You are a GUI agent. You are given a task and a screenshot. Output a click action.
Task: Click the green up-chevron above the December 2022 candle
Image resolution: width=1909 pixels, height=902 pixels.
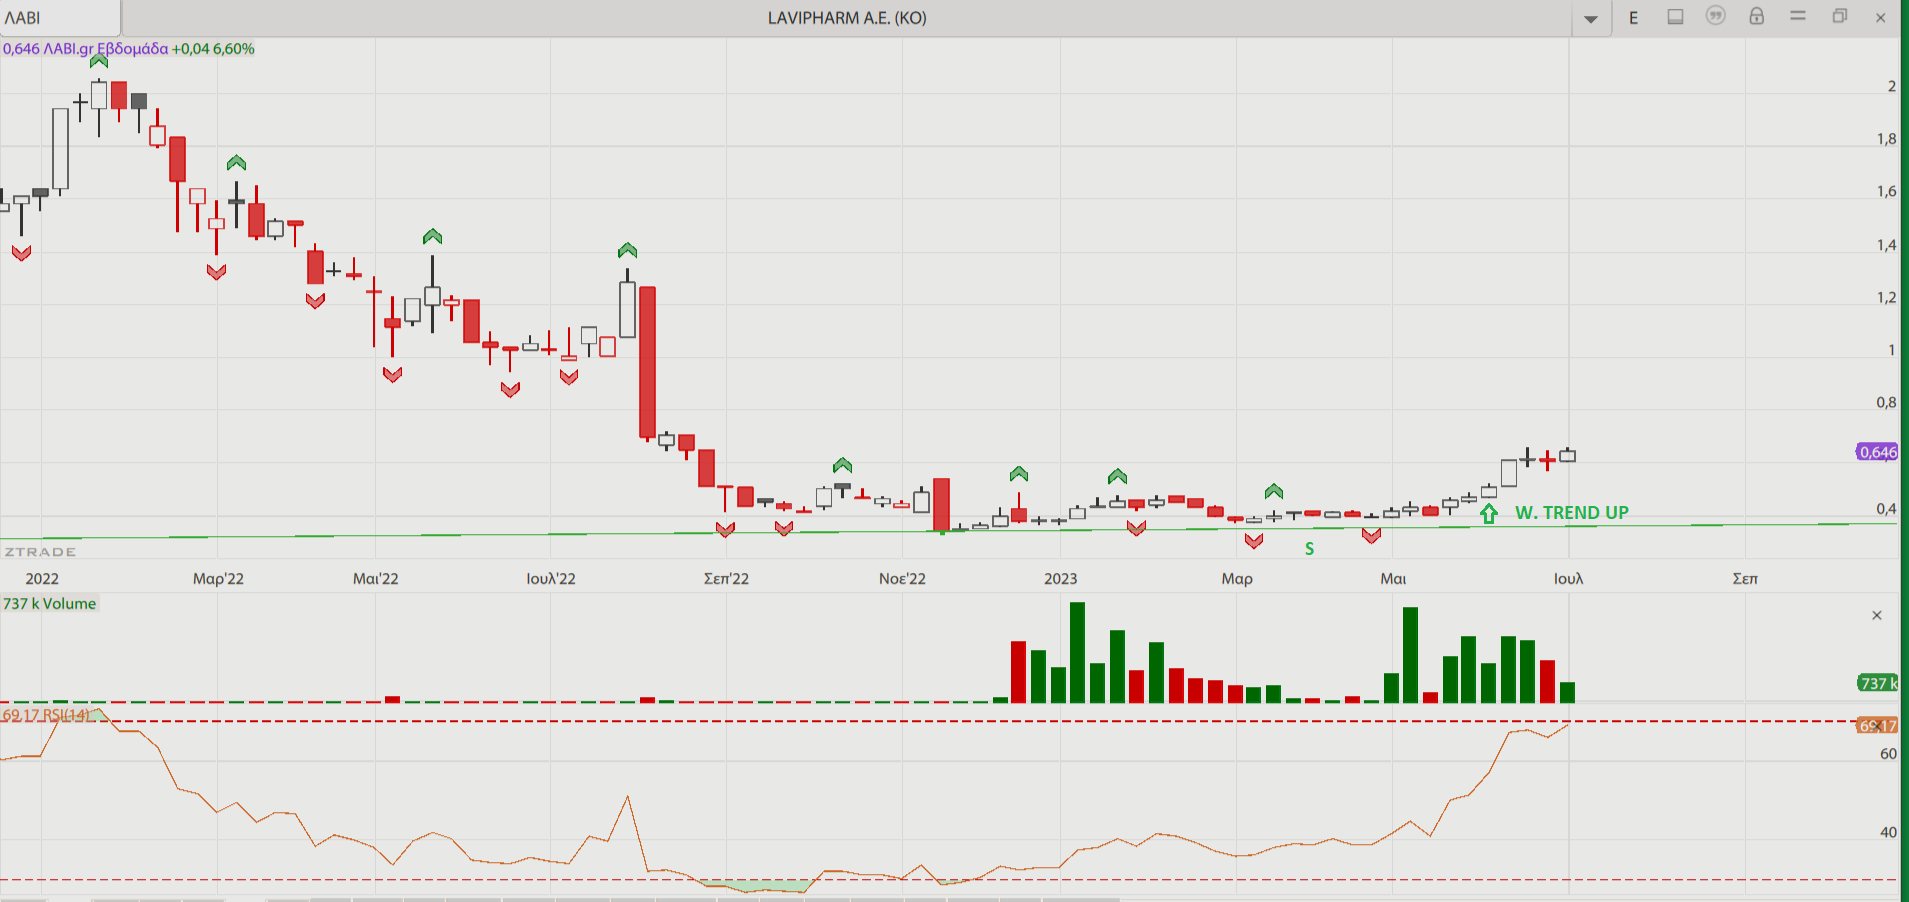[1018, 474]
